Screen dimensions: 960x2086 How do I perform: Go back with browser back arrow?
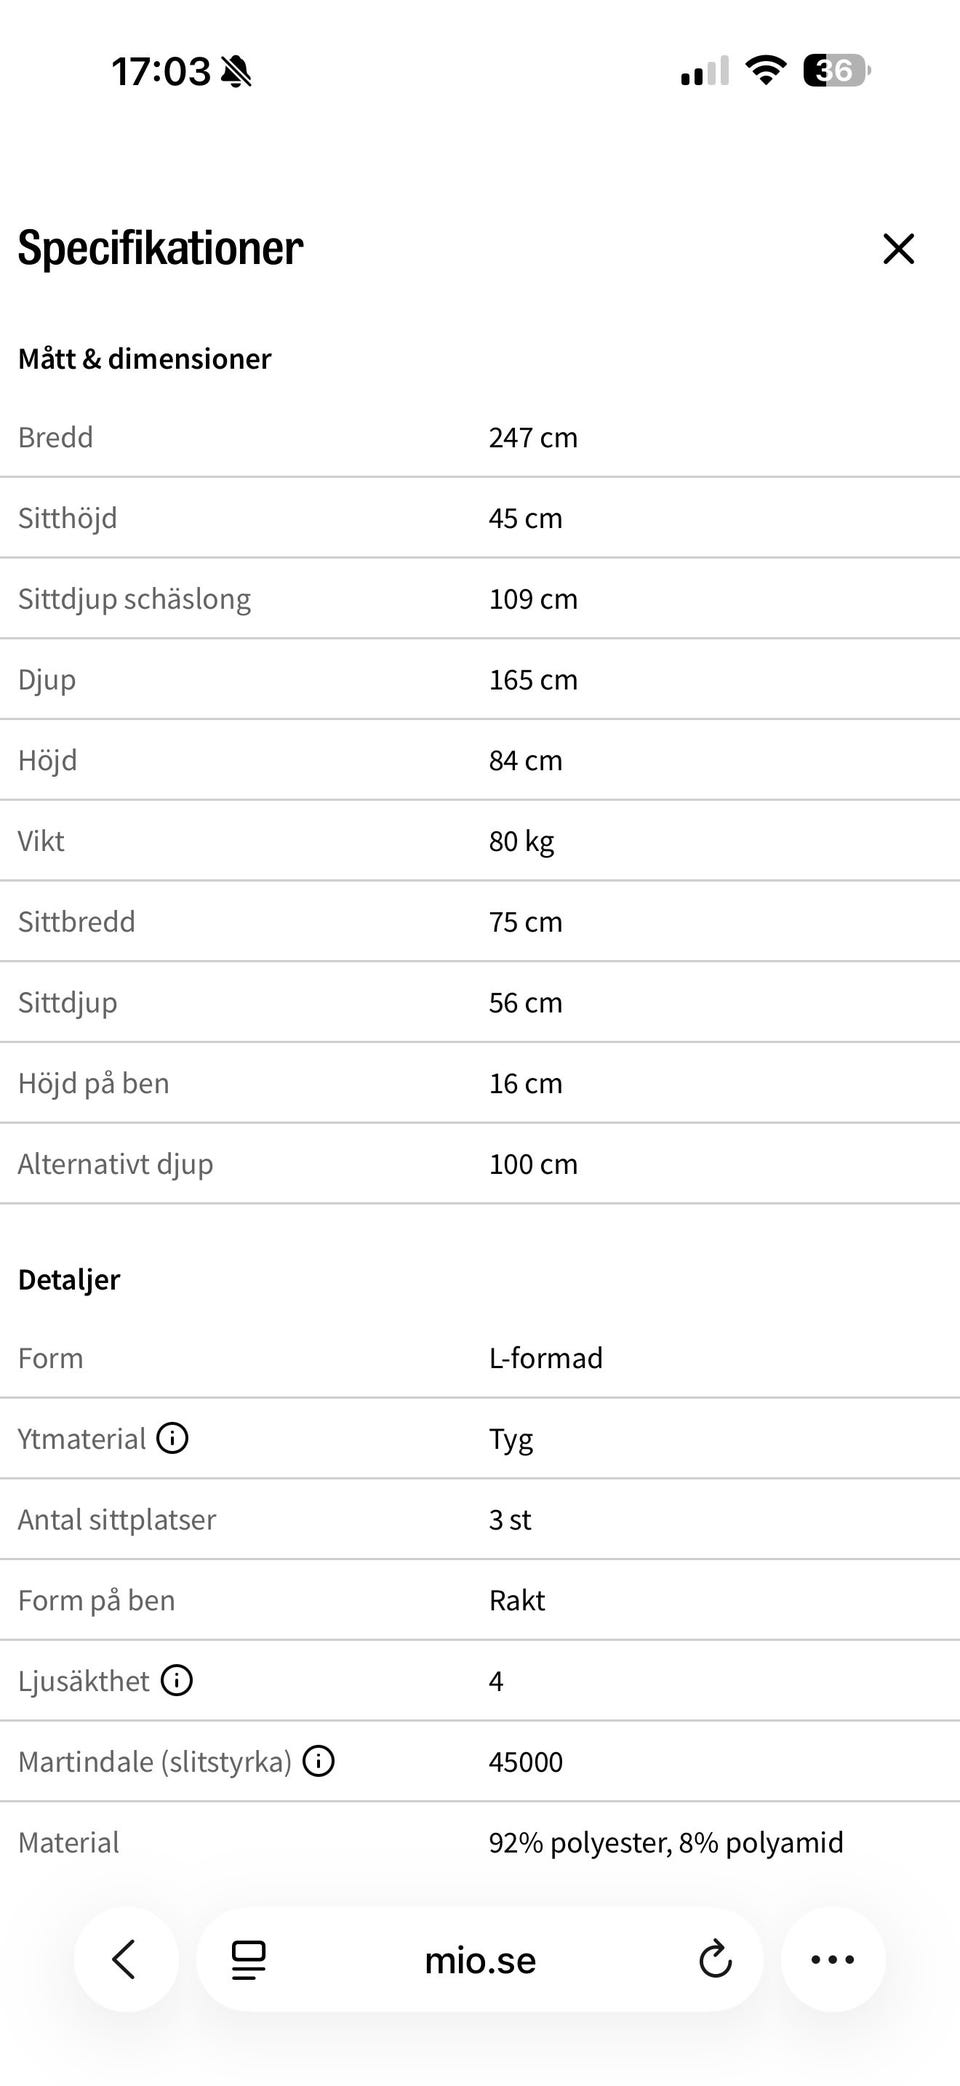pos(125,1959)
